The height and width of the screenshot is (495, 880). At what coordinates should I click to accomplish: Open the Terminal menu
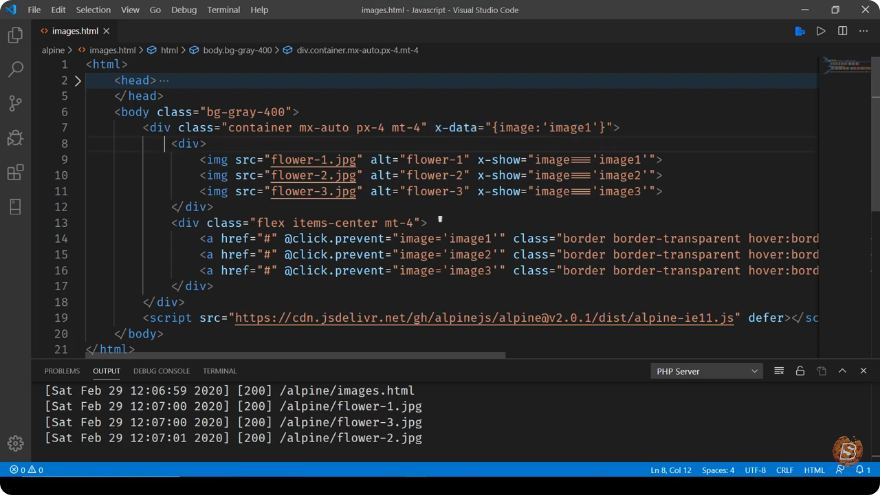click(223, 10)
